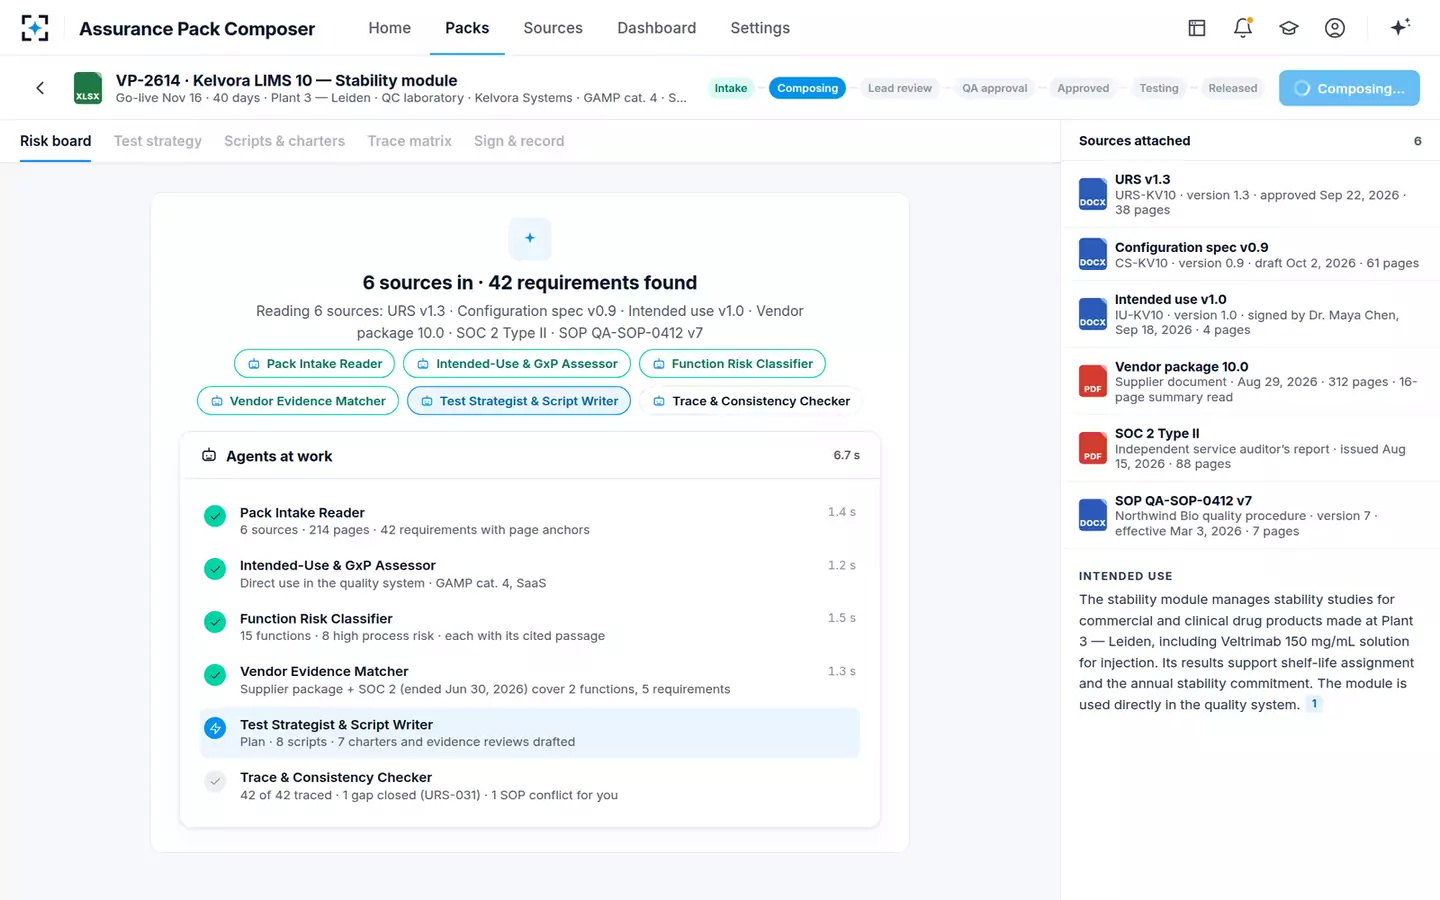Click the sparkle AI assistant icon

[1400, 27]
